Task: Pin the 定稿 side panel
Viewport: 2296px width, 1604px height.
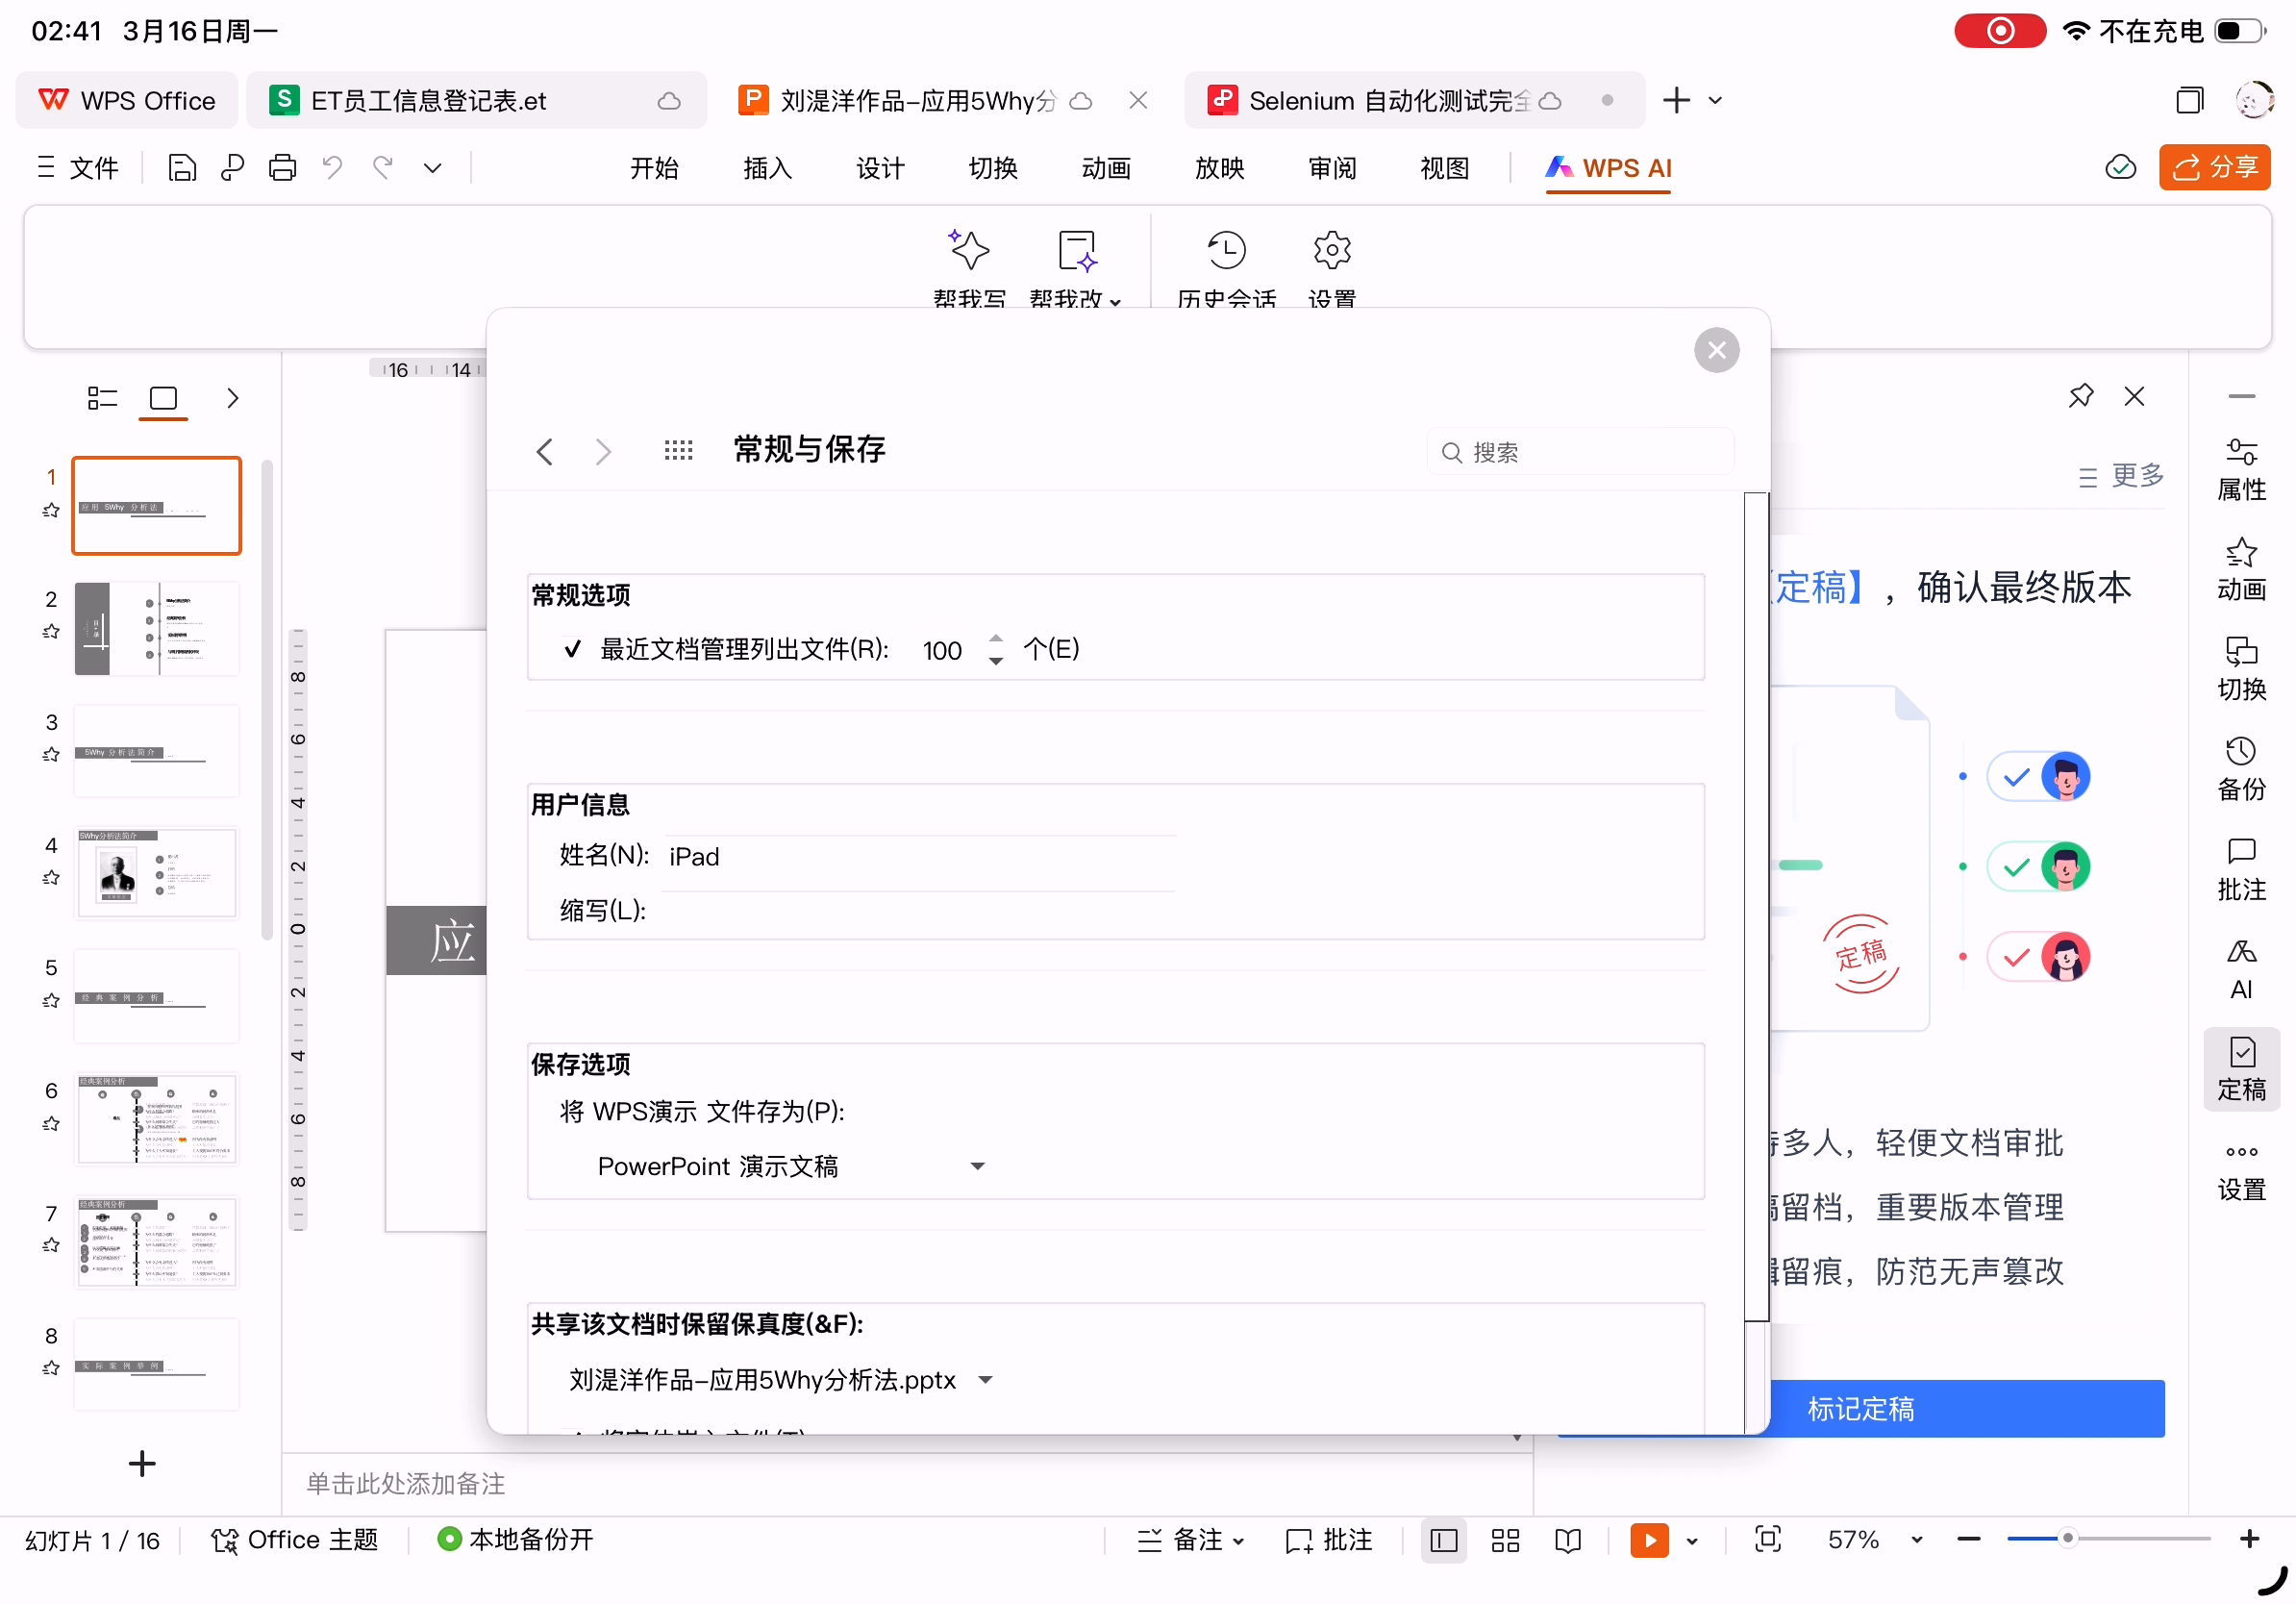Action: 2080,397
